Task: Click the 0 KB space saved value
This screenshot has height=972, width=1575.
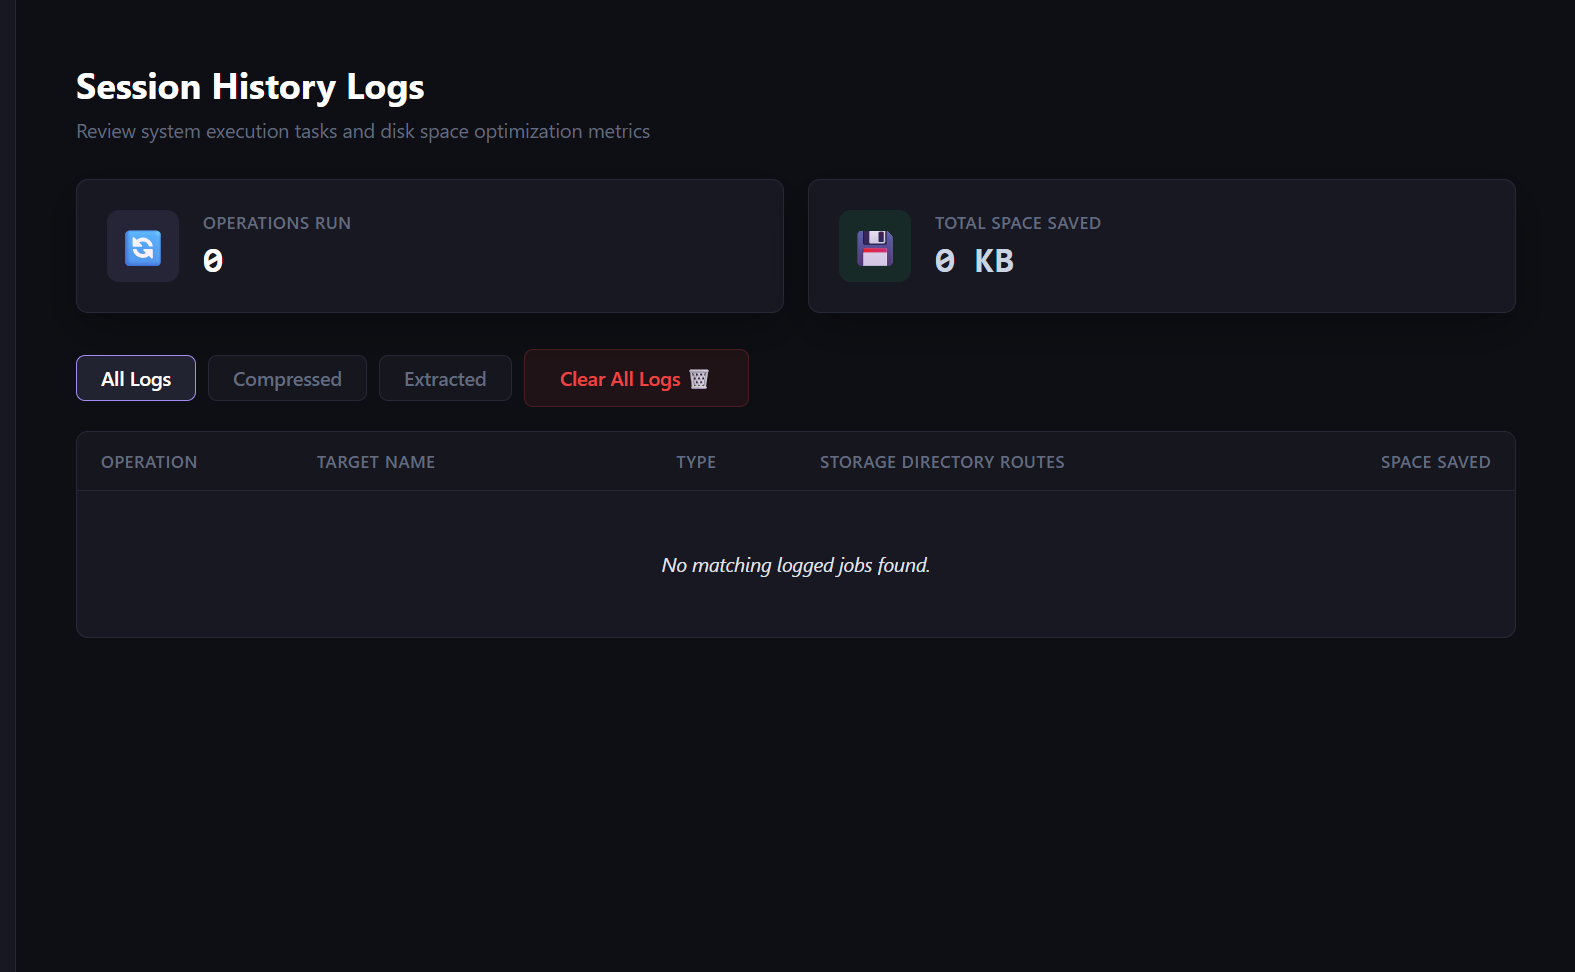Action: click(974, 261)
